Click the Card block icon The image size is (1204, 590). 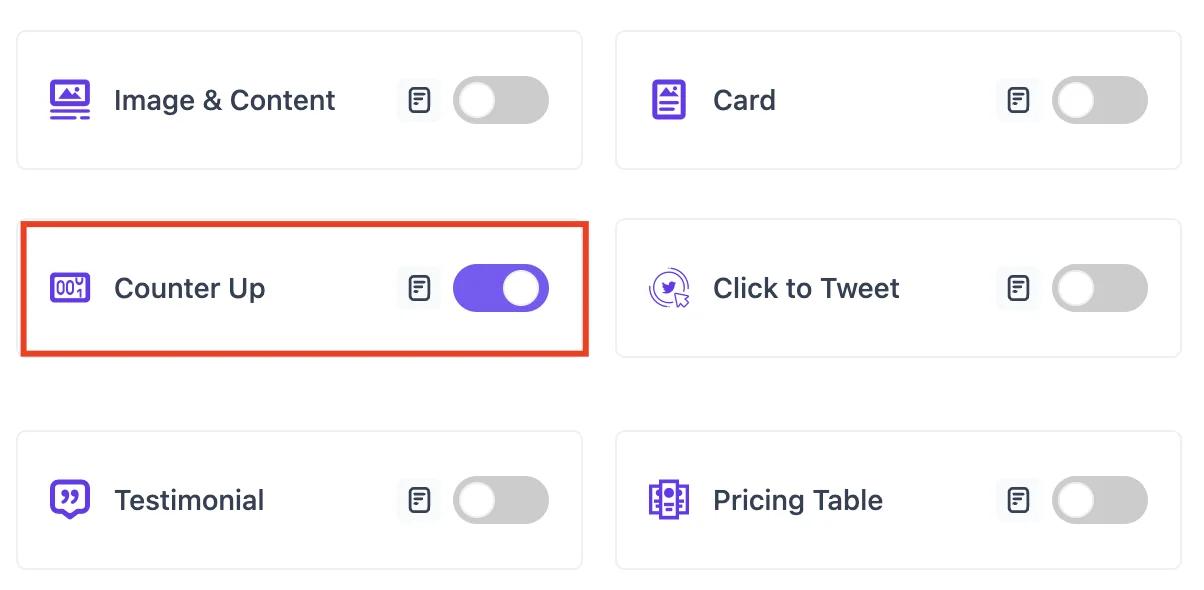(x=669, y=100)
